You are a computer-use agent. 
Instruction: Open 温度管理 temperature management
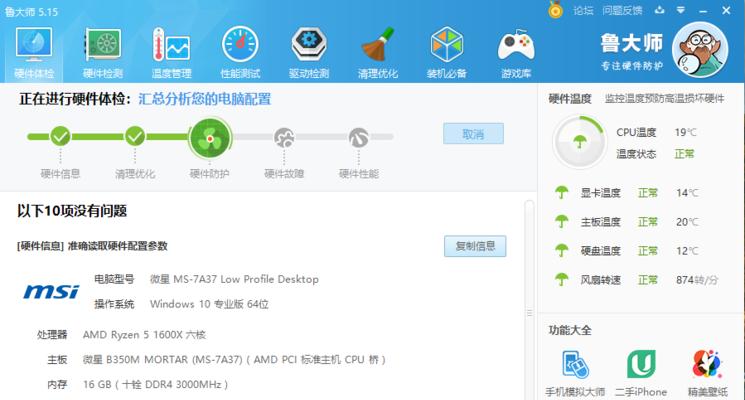coord(172,52)
